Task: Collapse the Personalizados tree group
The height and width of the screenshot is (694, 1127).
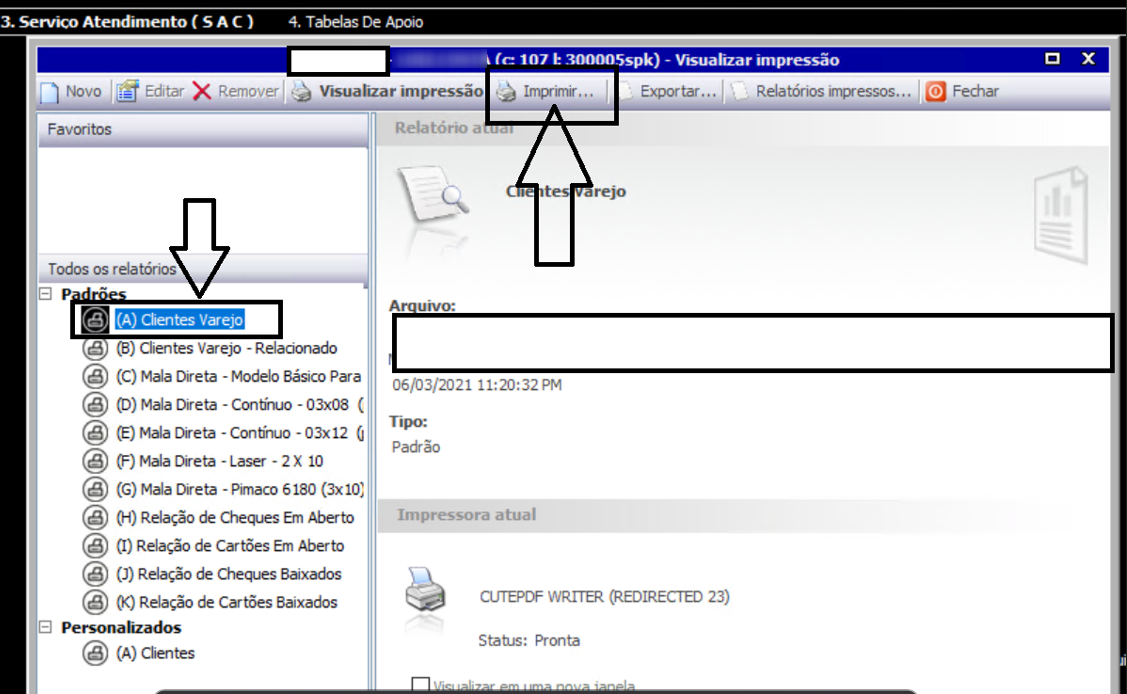Action: pos(45,626)
